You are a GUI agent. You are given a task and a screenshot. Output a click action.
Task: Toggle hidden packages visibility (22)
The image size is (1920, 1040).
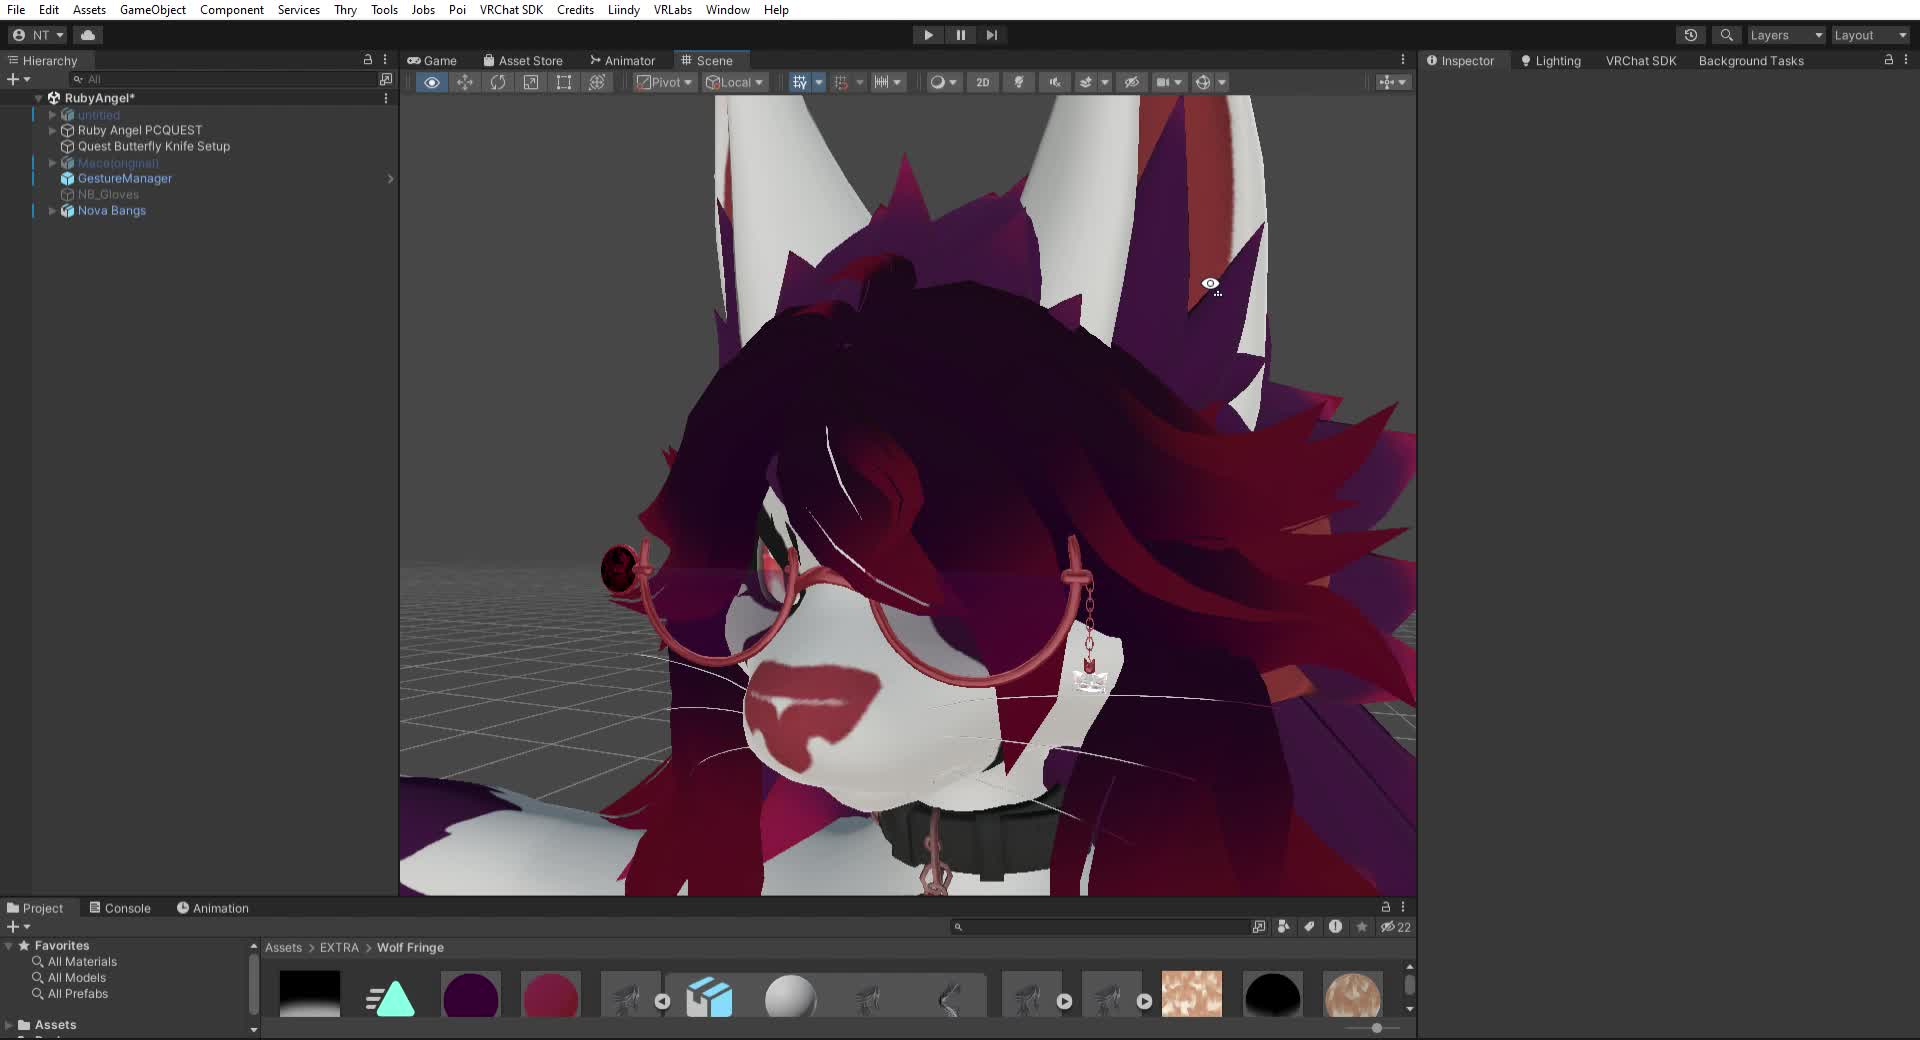click(1396, 927)
